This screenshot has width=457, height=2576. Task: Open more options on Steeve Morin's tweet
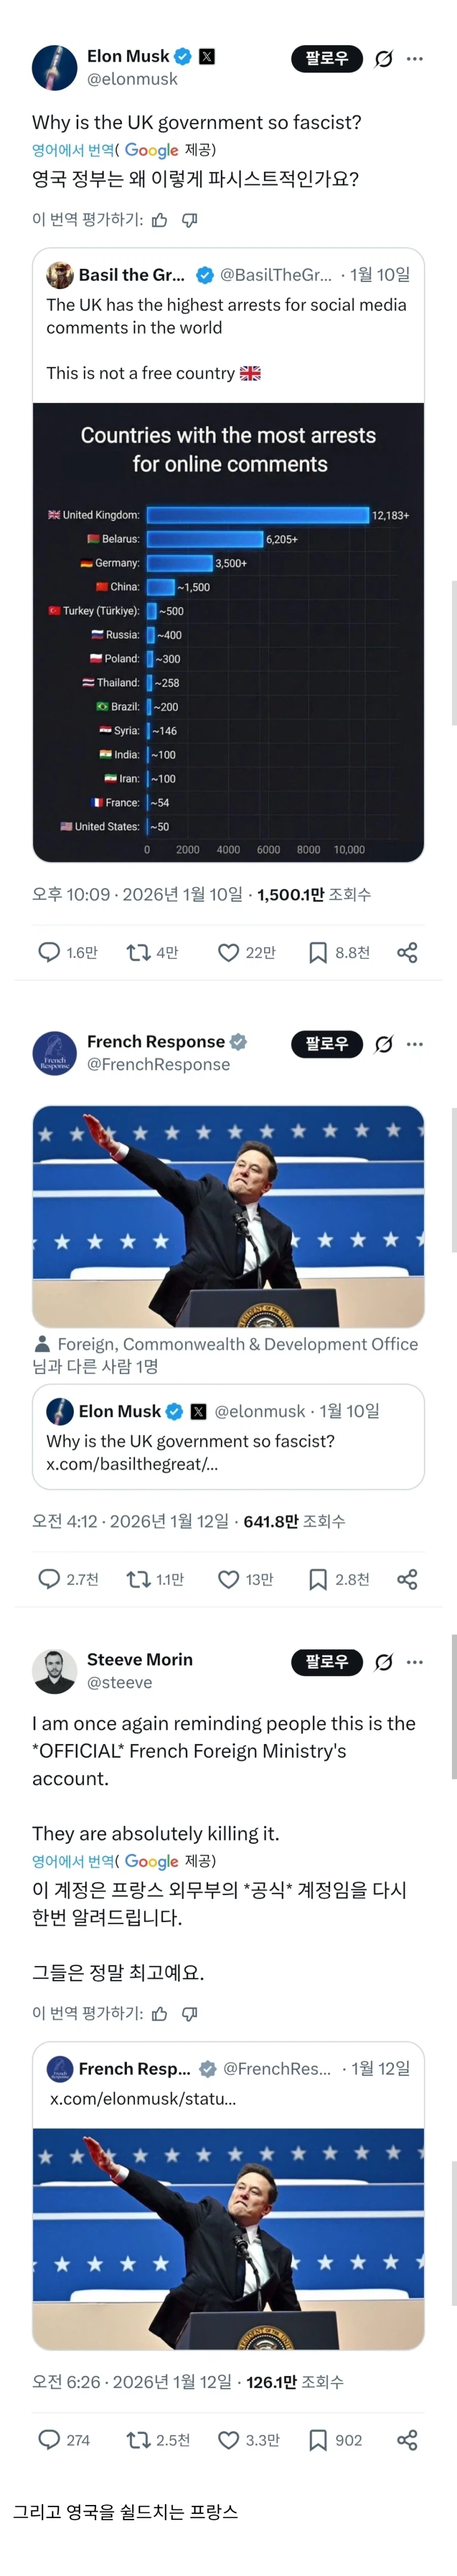point(415,1662)
